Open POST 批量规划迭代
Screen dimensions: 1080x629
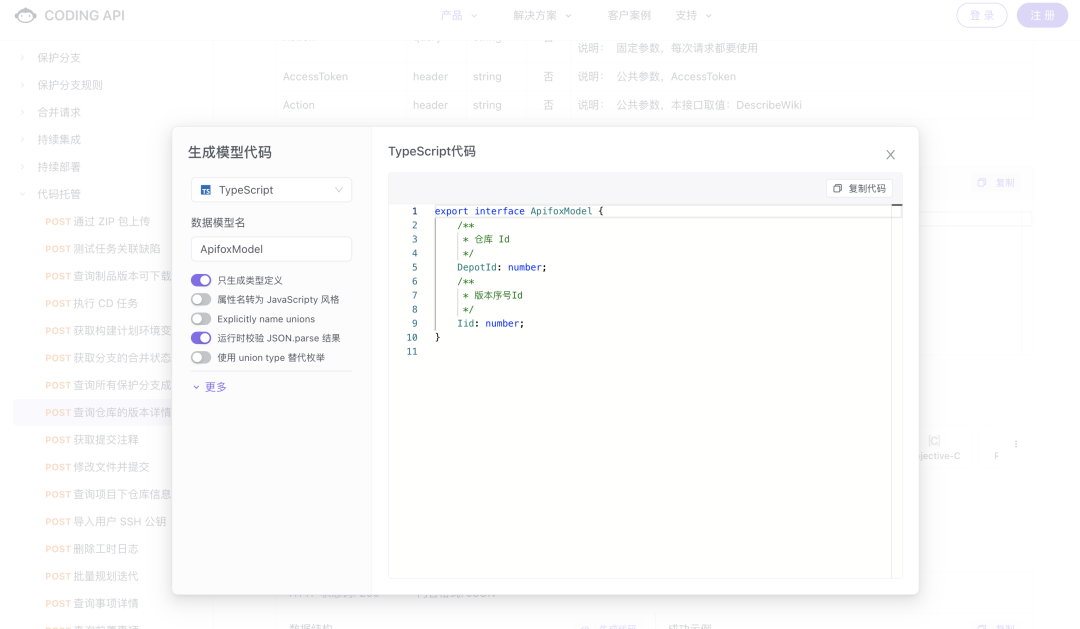pyautogui.click(x=92, y=576)
